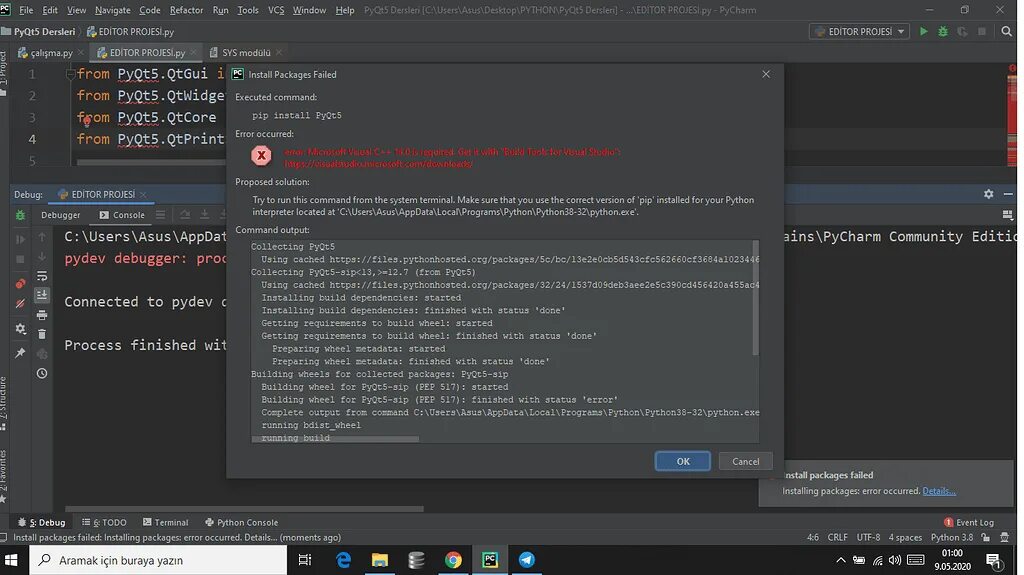1024x575 pixels.
Task: Open the Terminal tool window
Action: [165, 522]
